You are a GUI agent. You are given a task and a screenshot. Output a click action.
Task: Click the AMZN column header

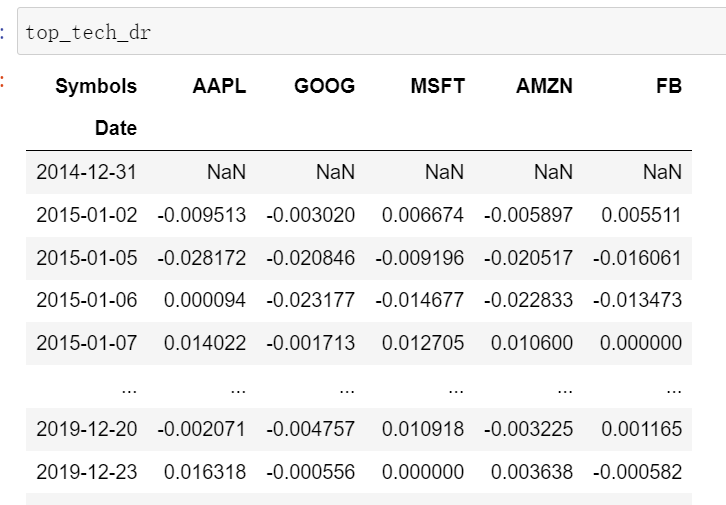[x=544, y=86]
